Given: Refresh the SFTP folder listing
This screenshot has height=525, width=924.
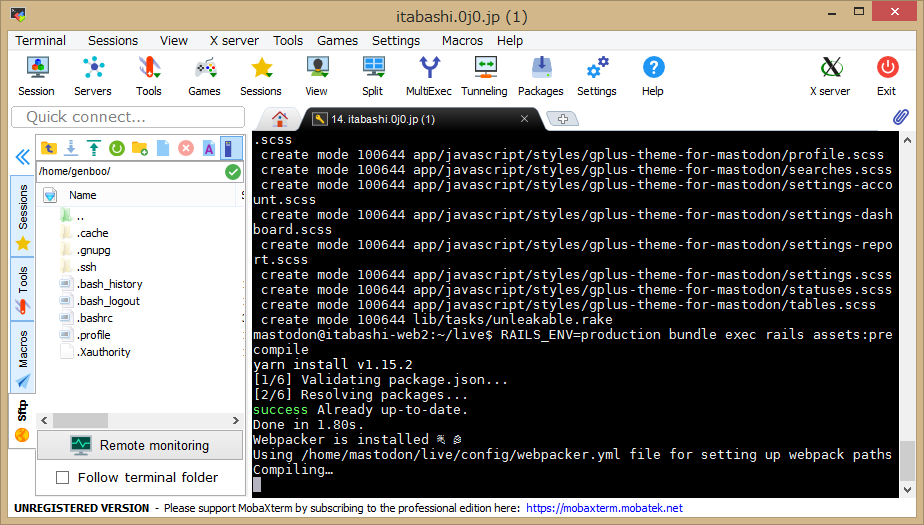Looking at the screenshot, I should (x=116, y=148).
